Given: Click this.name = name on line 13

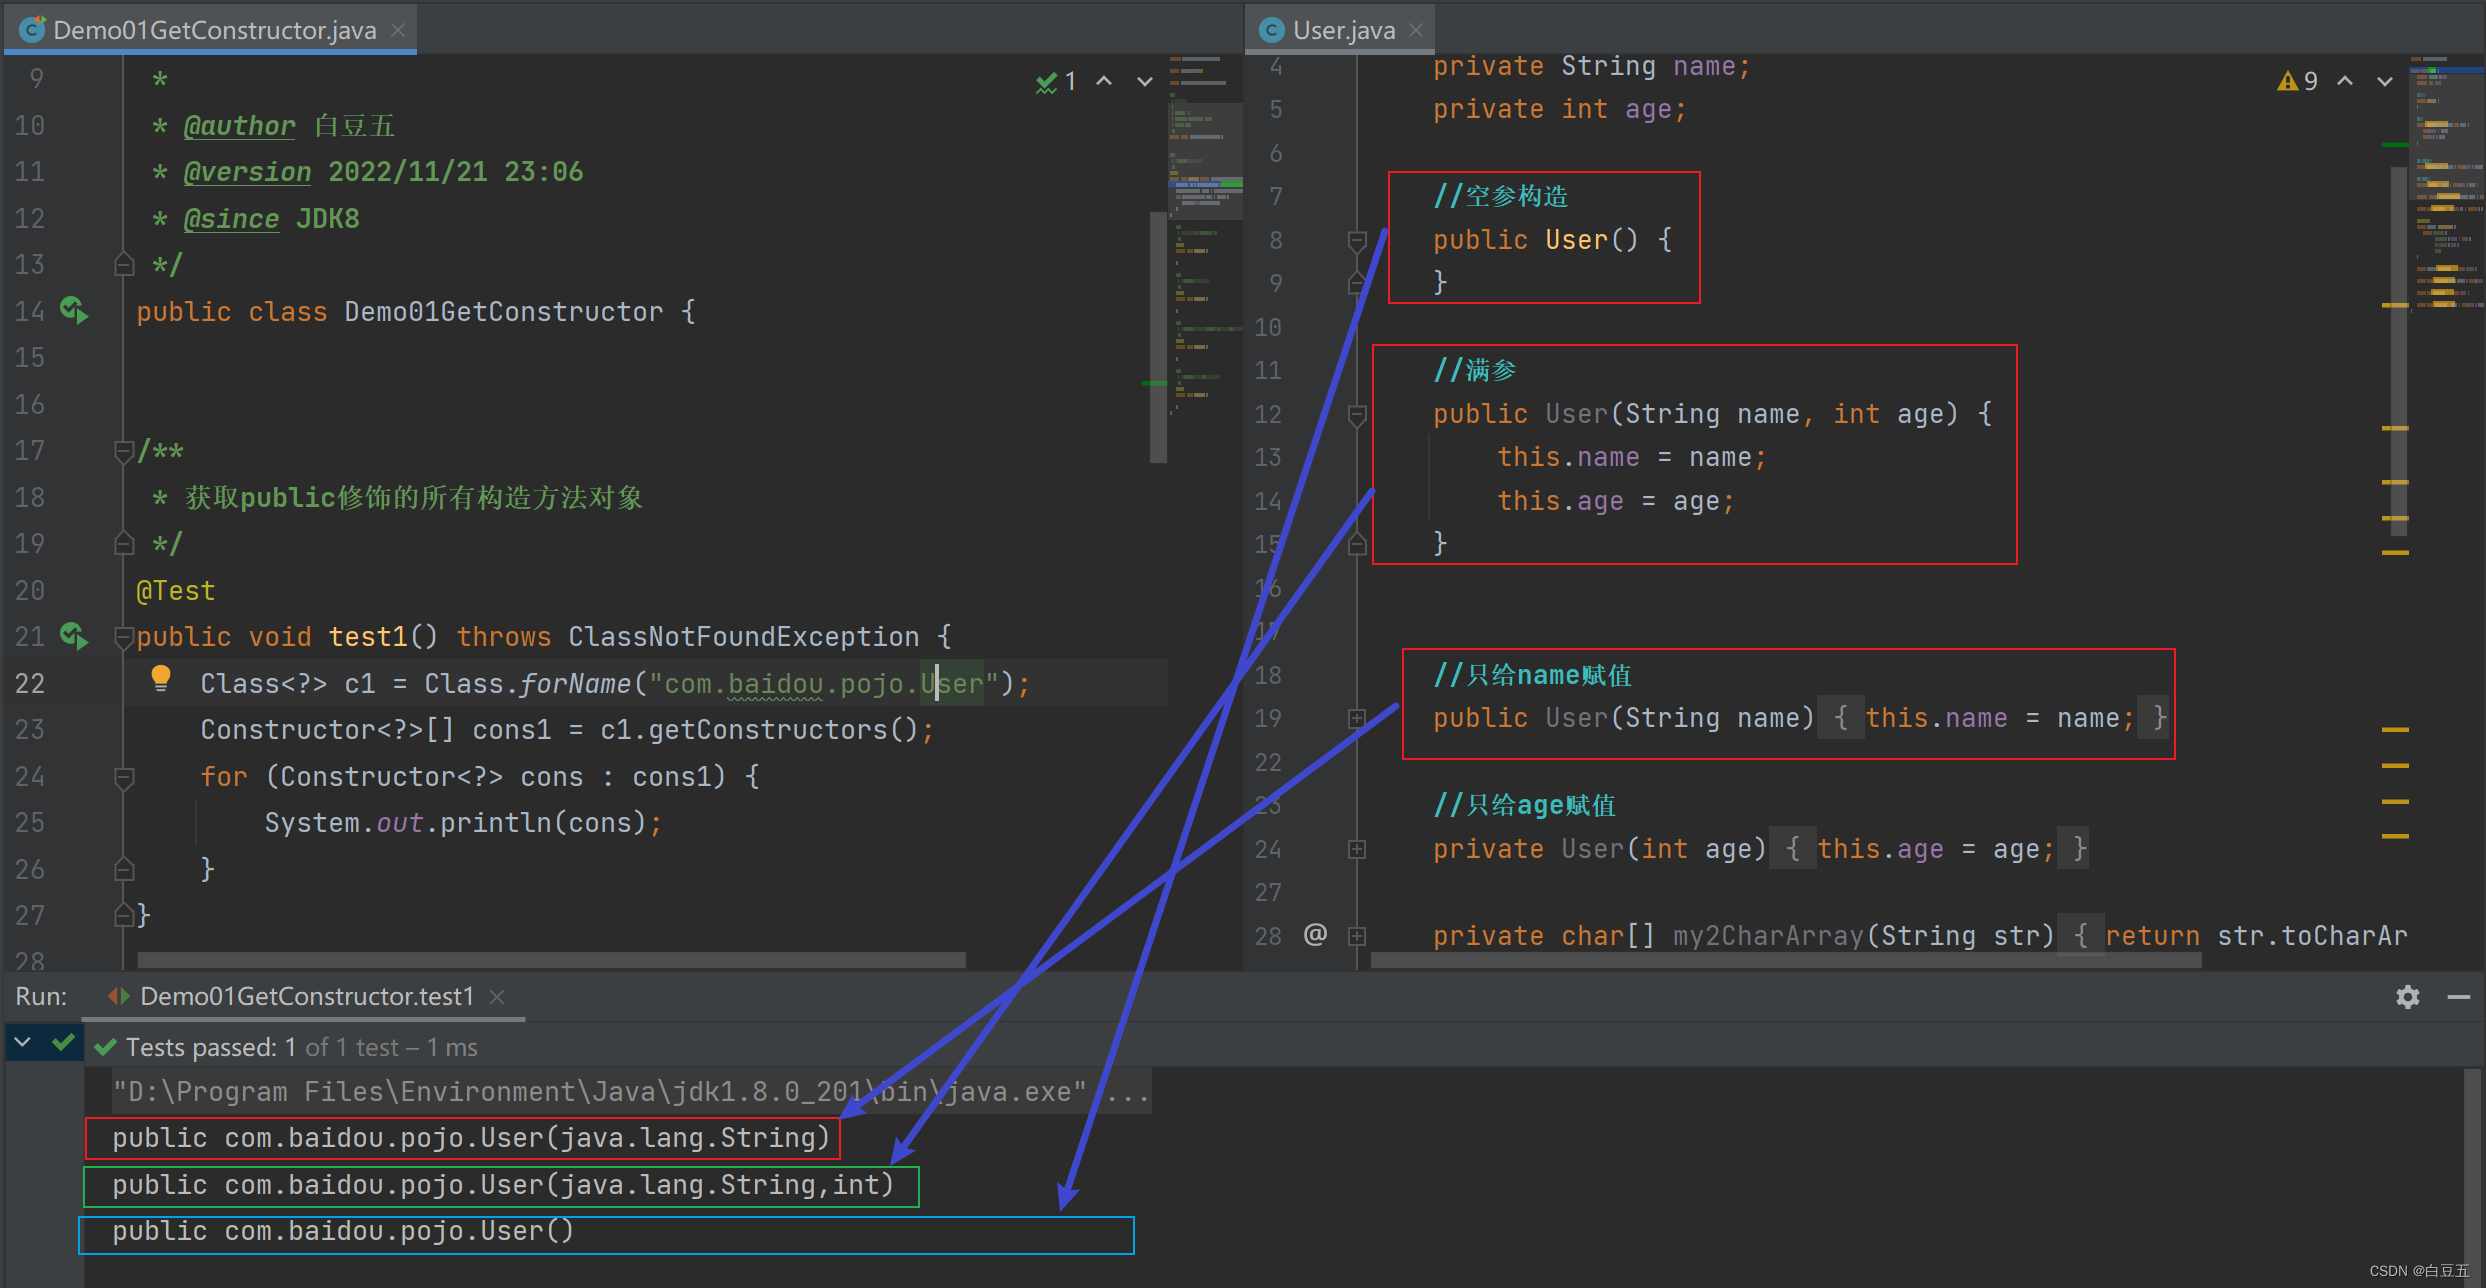Looking at the screenshot, I should 1631,457.
